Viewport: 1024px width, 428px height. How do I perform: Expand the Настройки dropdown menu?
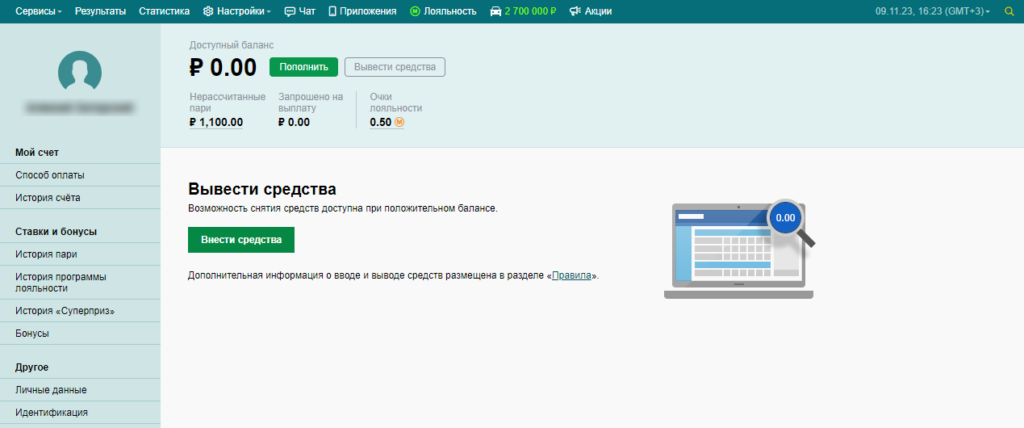click(243, 11)
